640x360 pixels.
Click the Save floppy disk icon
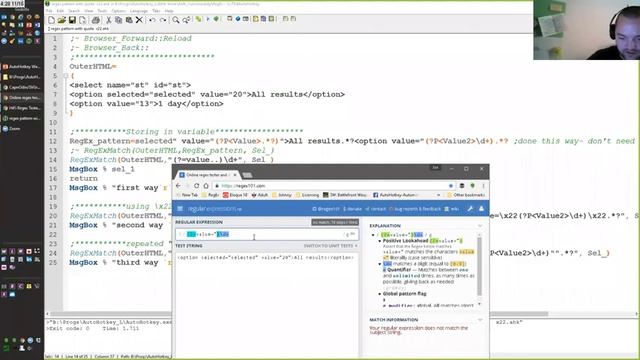point(72,20)
